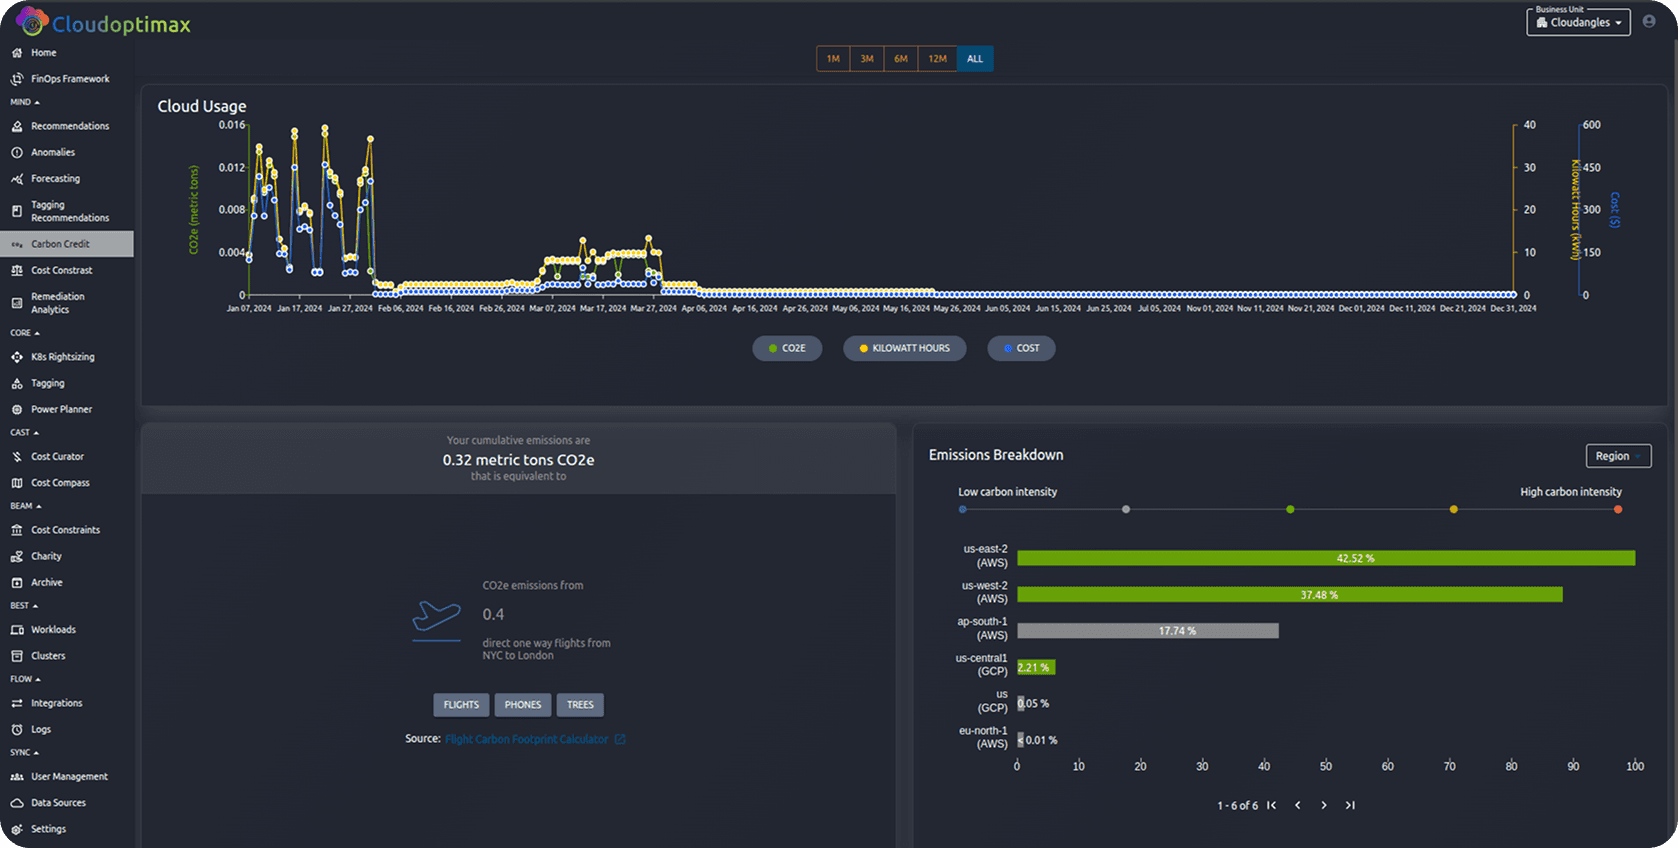Image resolution: width=1678 pixels, height=848 pixels.
Task: Toggle the Cost series legend
Action: click(1021, 348)
